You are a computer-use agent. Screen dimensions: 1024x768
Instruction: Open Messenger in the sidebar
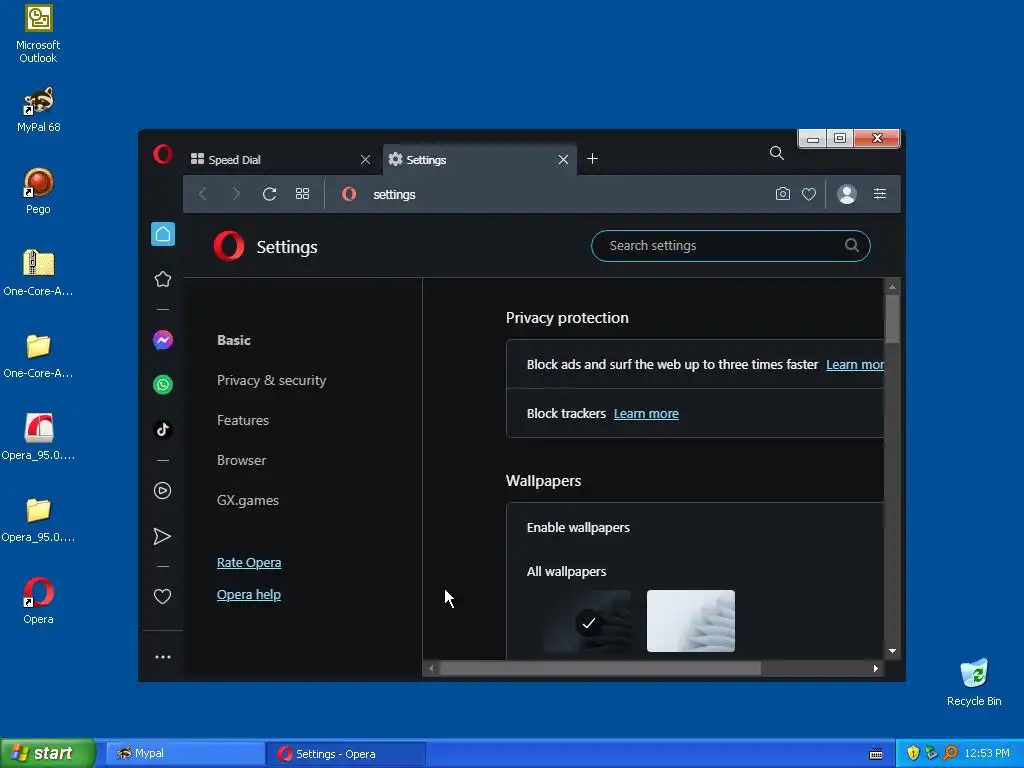coord(163,340)
